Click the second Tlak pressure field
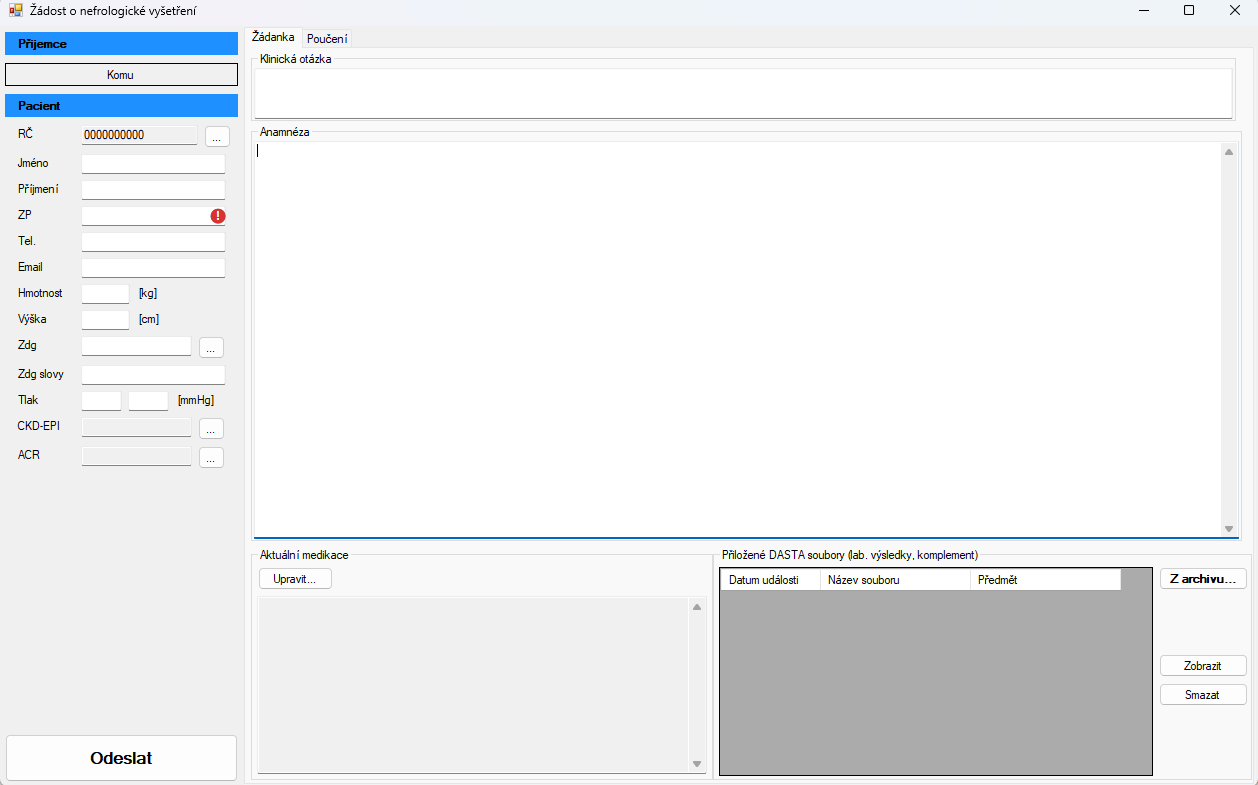1258x785 pixels. coord(148,401)
